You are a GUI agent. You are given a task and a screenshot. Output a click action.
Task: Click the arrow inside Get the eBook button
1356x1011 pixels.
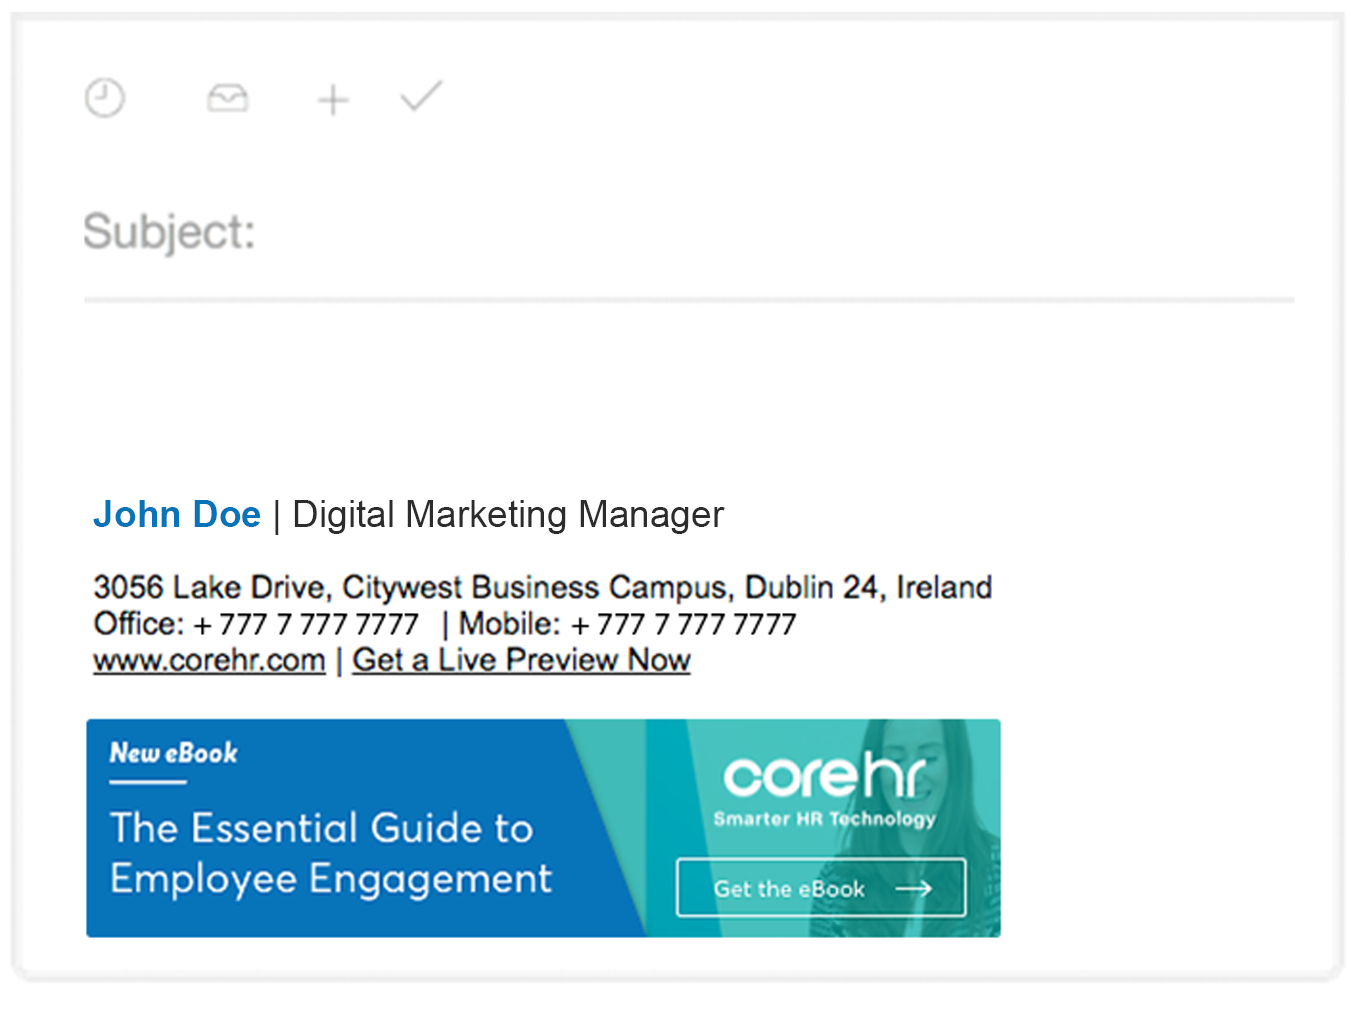pyautogui.click(x=914, y=888)
